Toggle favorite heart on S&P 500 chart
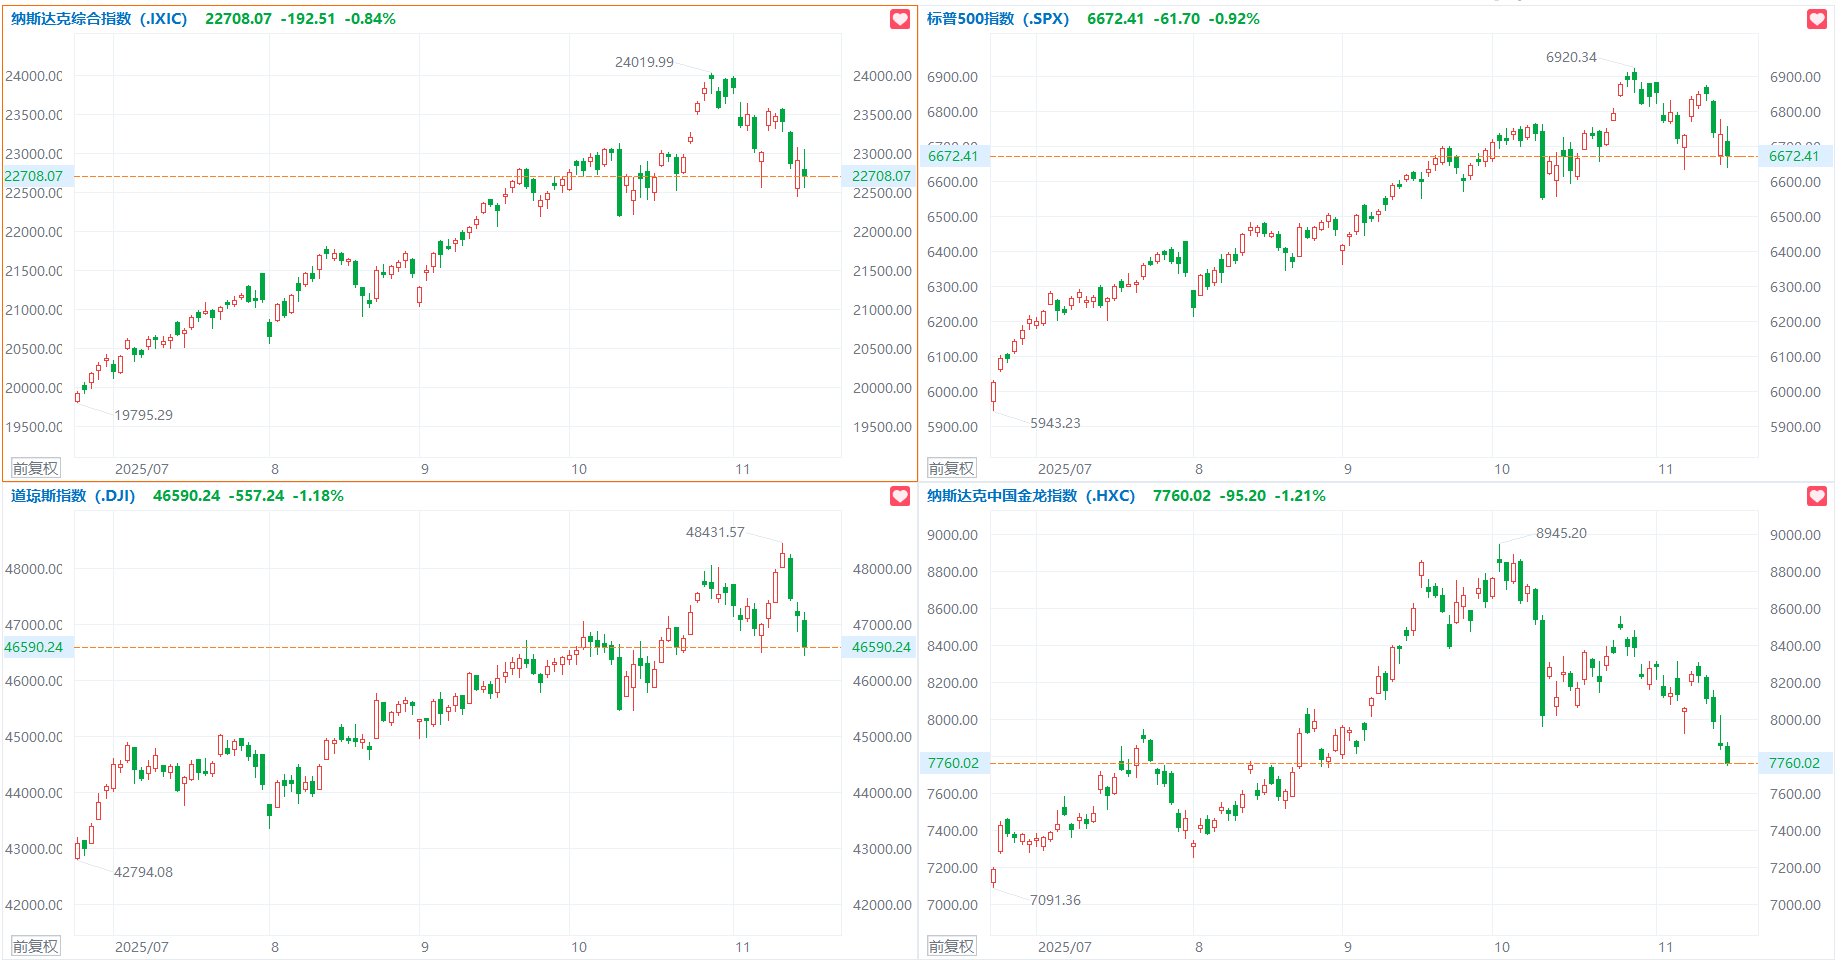This screenshot has width=1845, height=960. pyautogui.click(x=1817, y=19)
